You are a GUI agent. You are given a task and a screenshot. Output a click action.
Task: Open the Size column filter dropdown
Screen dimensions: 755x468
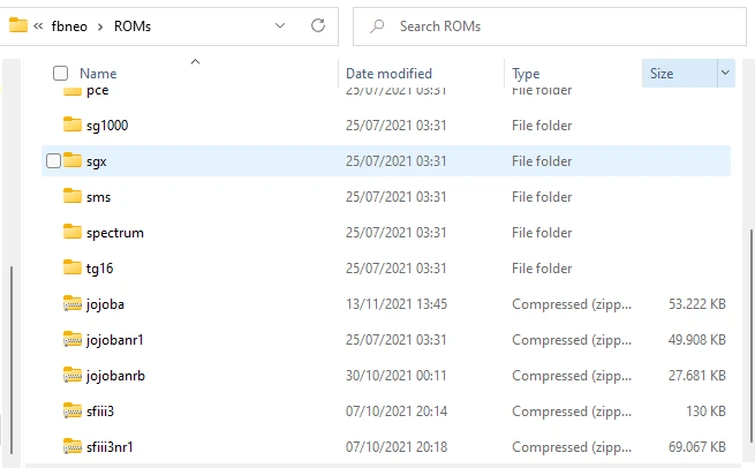click(x=725, y=73)
